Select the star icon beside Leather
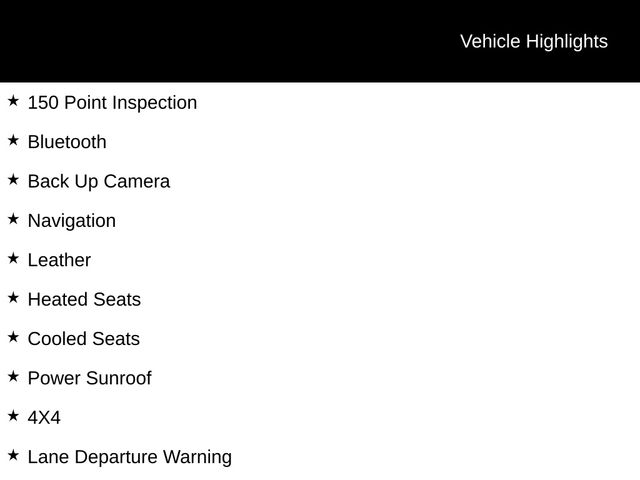 [13, 258]
